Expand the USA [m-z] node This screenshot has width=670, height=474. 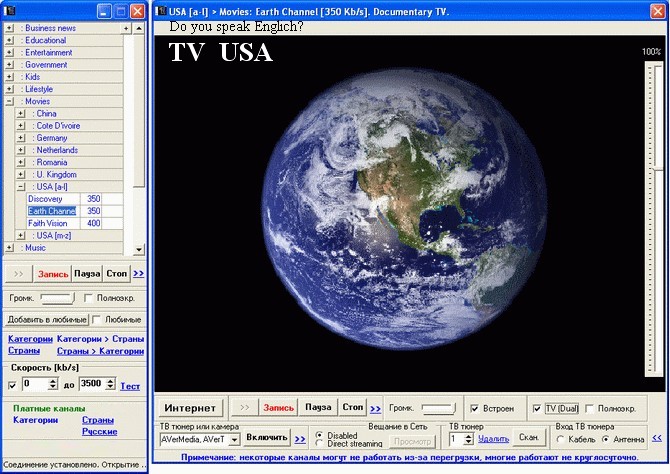point(21,236)
